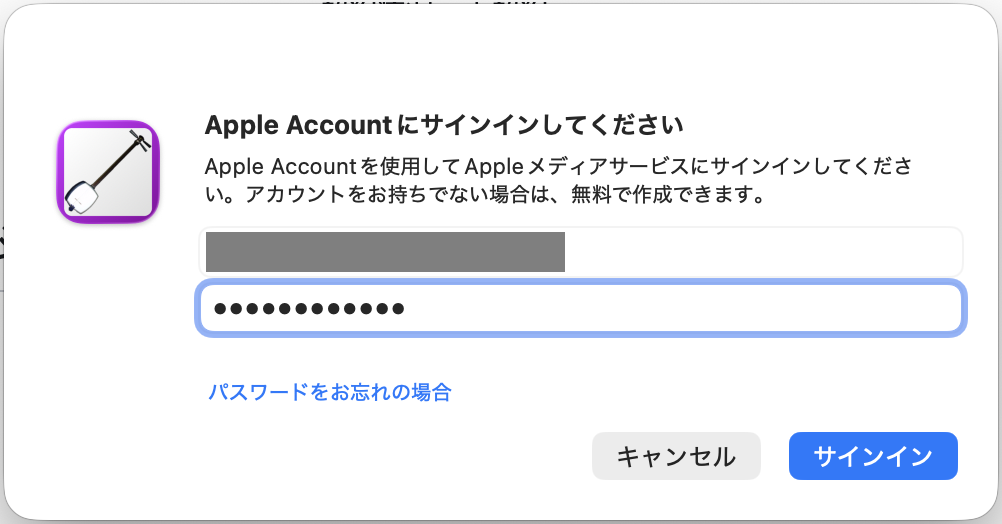The image size is (1002, 524).
Task: Click the masked password dots
Action: point(309,309)
